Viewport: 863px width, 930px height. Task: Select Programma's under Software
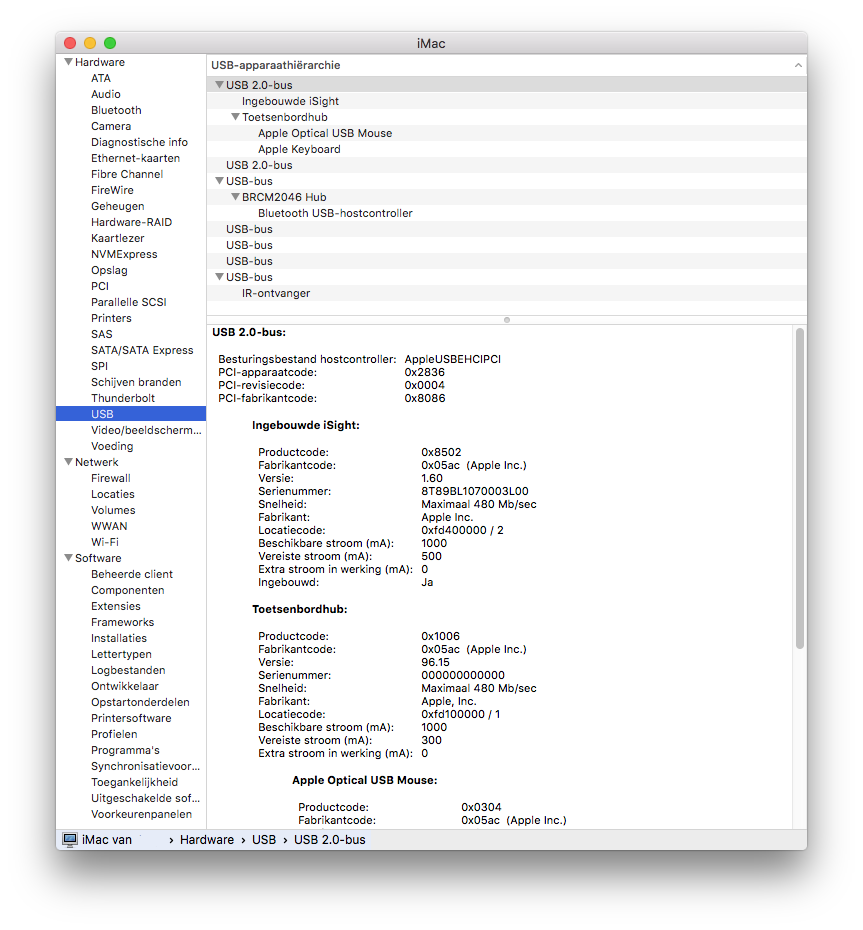point(125,750)
